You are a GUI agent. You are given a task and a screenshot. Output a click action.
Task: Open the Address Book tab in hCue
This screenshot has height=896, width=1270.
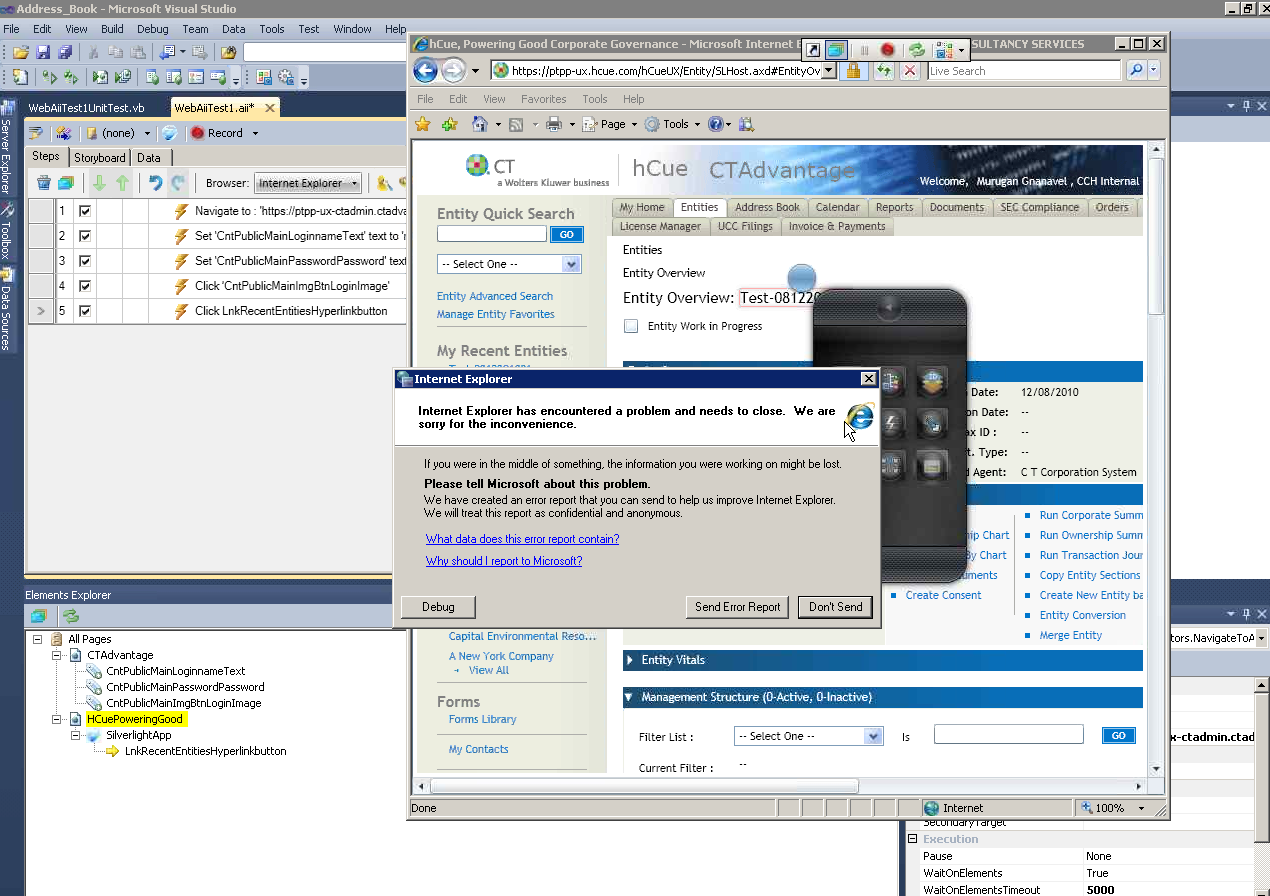tap(767, 208)
